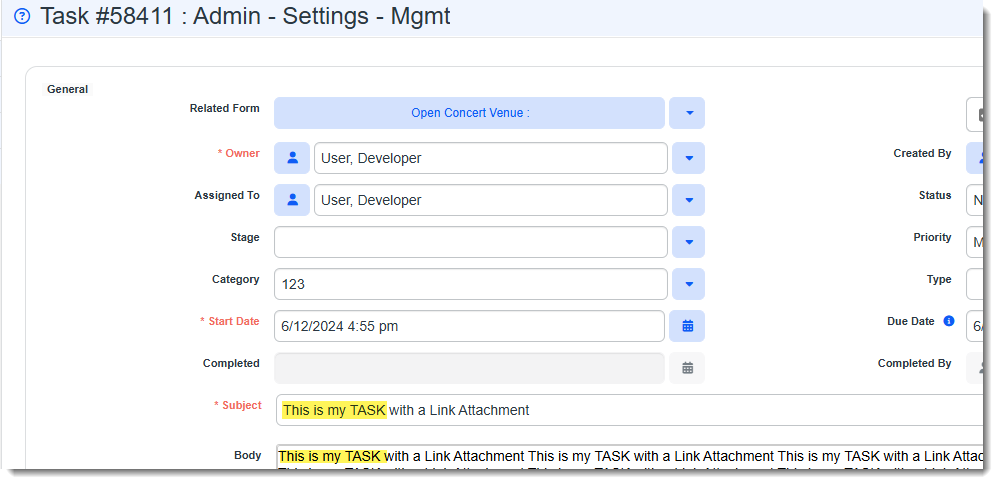Click the Assigned To user lookup icon

[x=292, y=200]
